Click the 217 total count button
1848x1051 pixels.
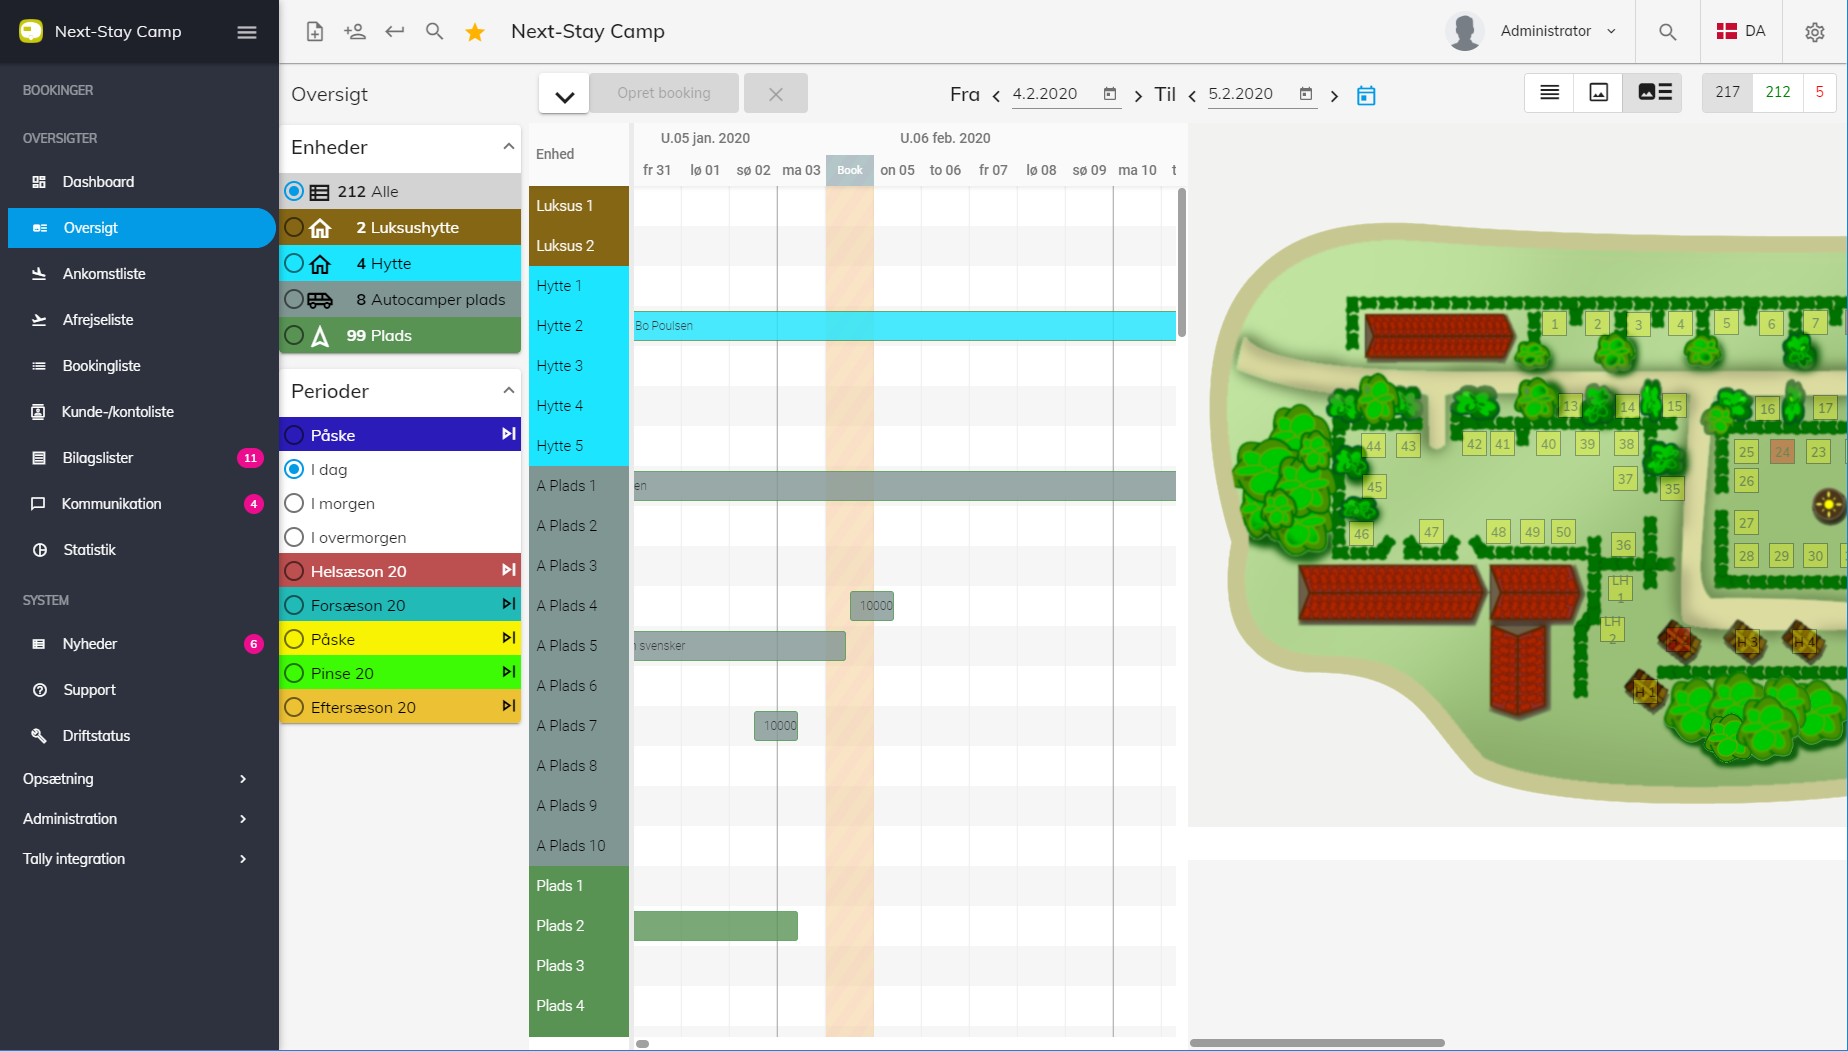click(x=1727, y=92)
